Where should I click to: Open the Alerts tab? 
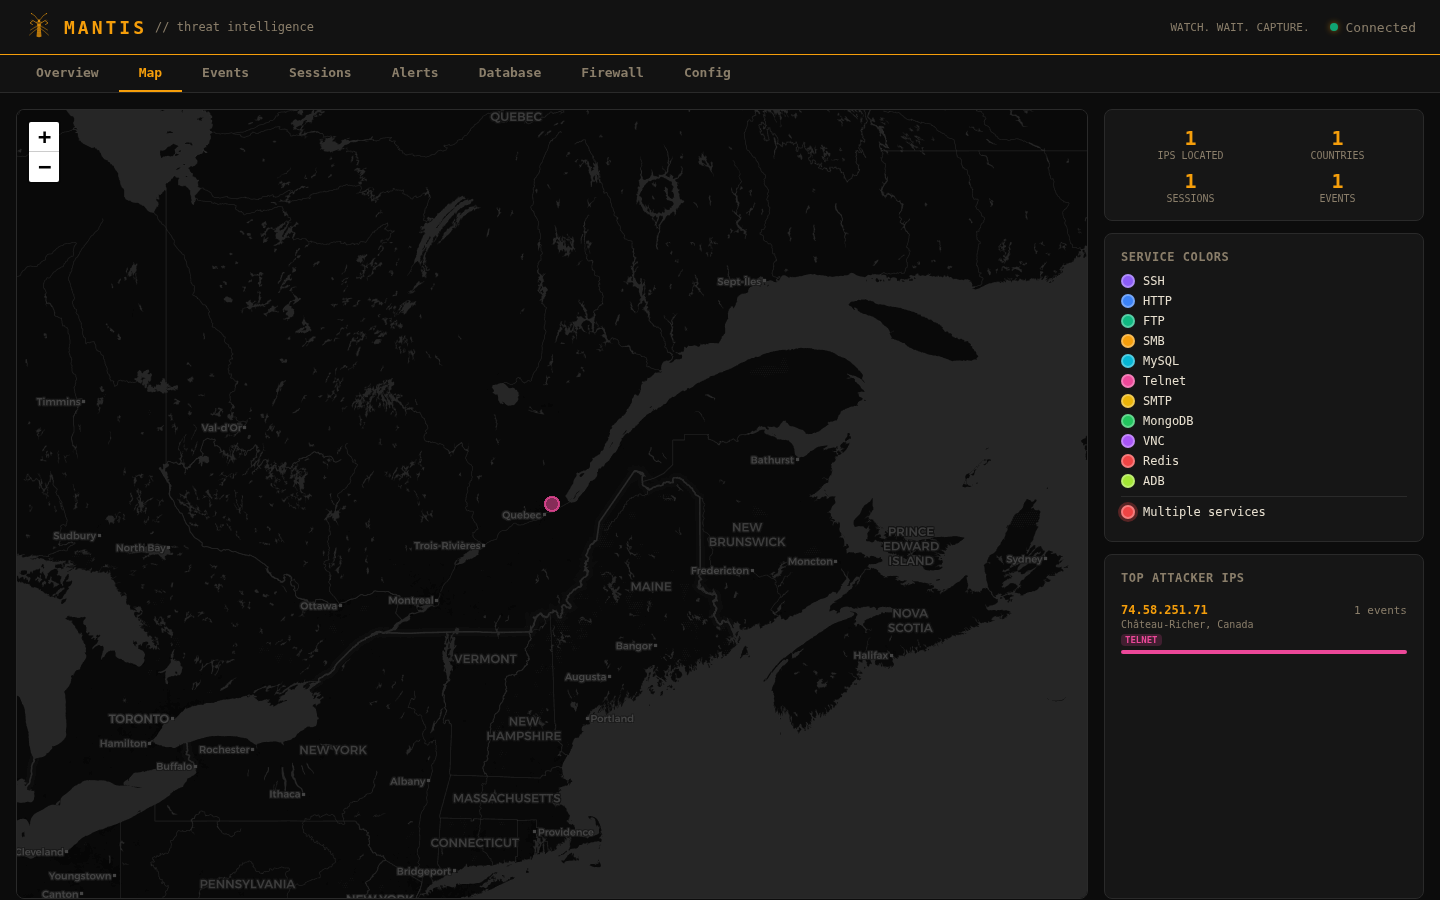415,73
